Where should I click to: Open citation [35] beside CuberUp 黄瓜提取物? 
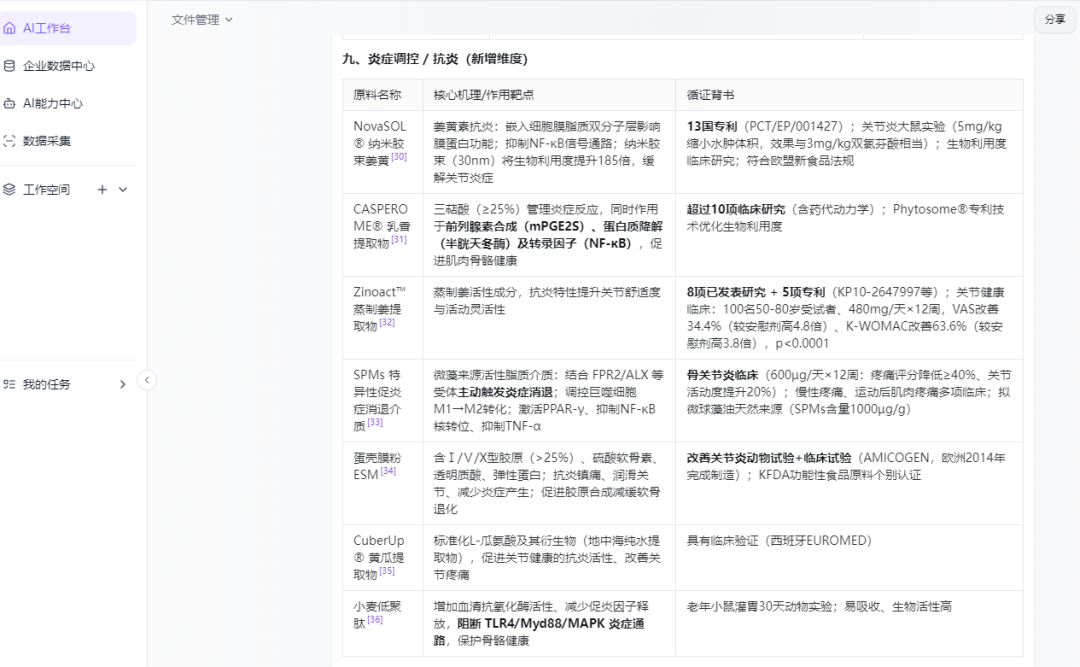[387, 571]
